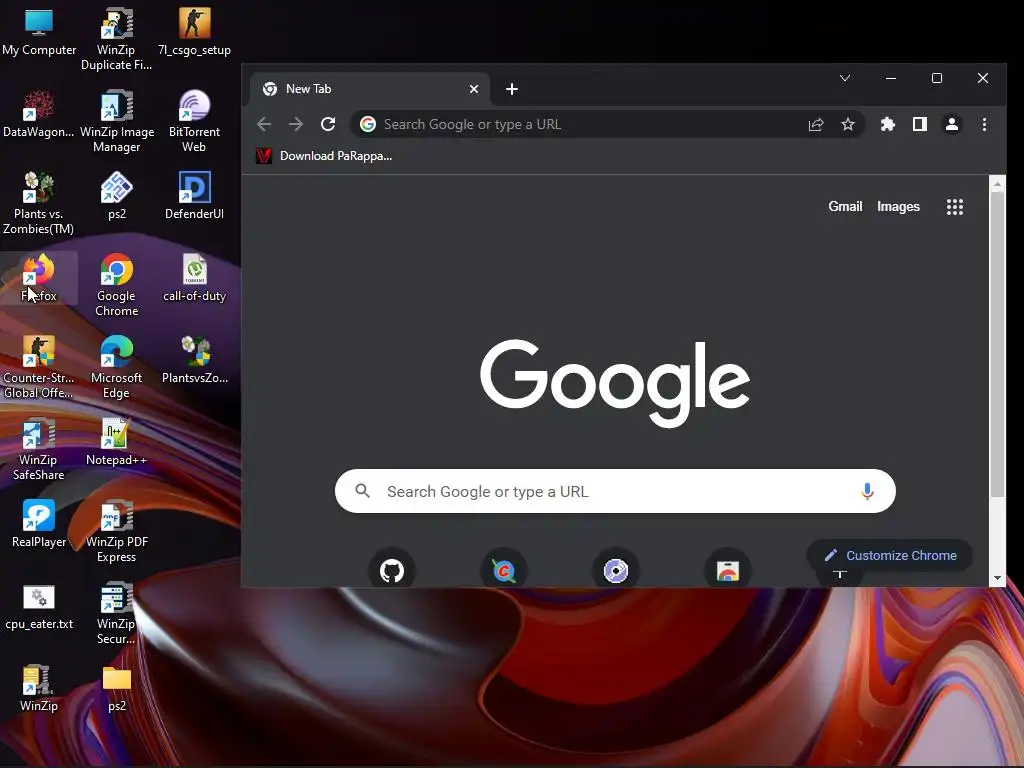Select the WinZip Secur... desktop shortcut

[116, 613]
